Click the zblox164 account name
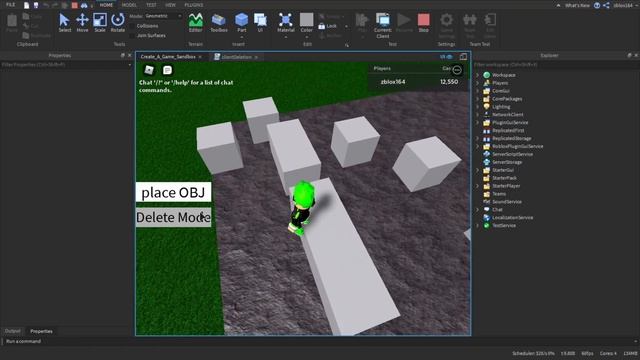Viewport: 640px width, 360px height. (623, 5)
